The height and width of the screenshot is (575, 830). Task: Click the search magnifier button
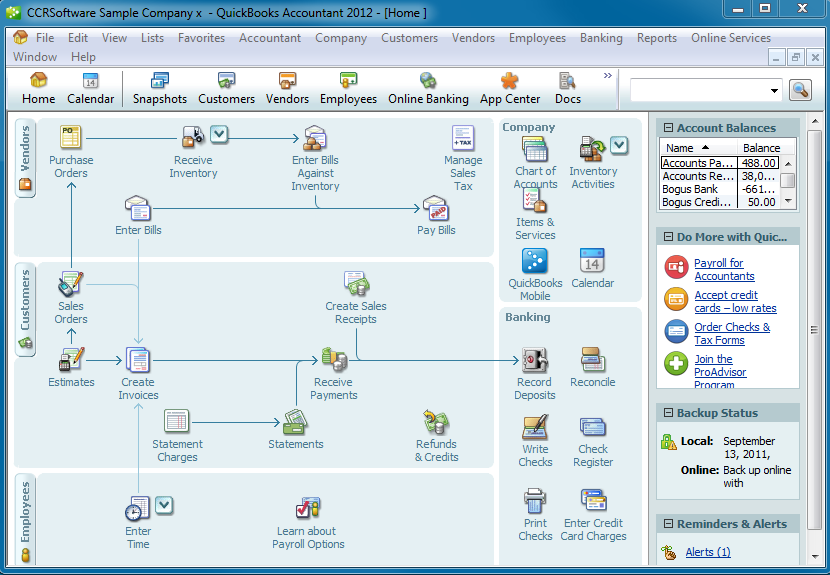tap(800, 90)
